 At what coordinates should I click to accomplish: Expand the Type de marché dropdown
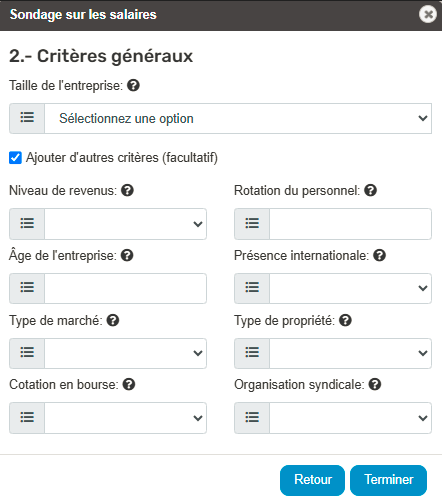click(x=125, y=353)
